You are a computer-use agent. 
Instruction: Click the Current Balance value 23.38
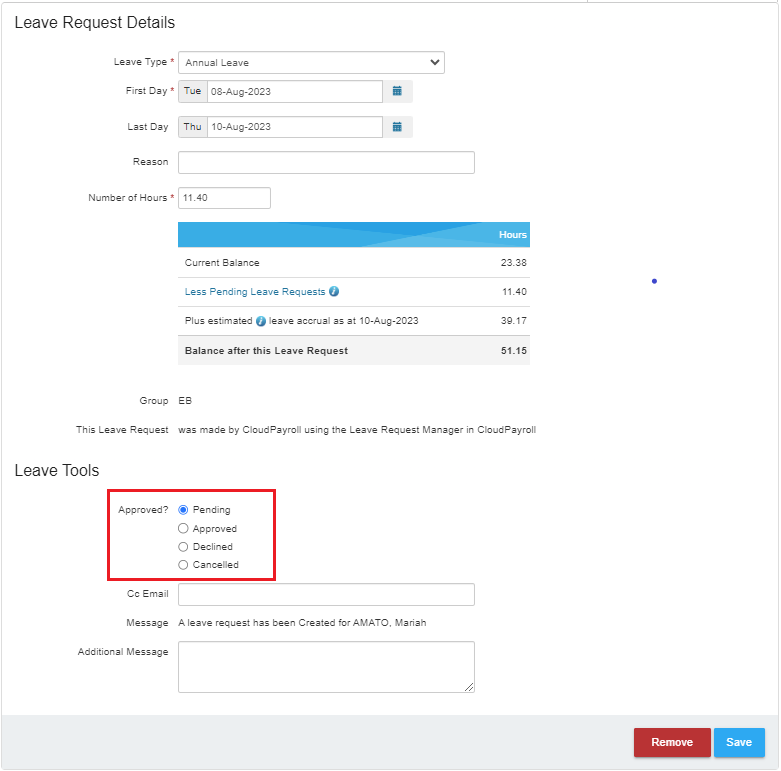[514, 262]
